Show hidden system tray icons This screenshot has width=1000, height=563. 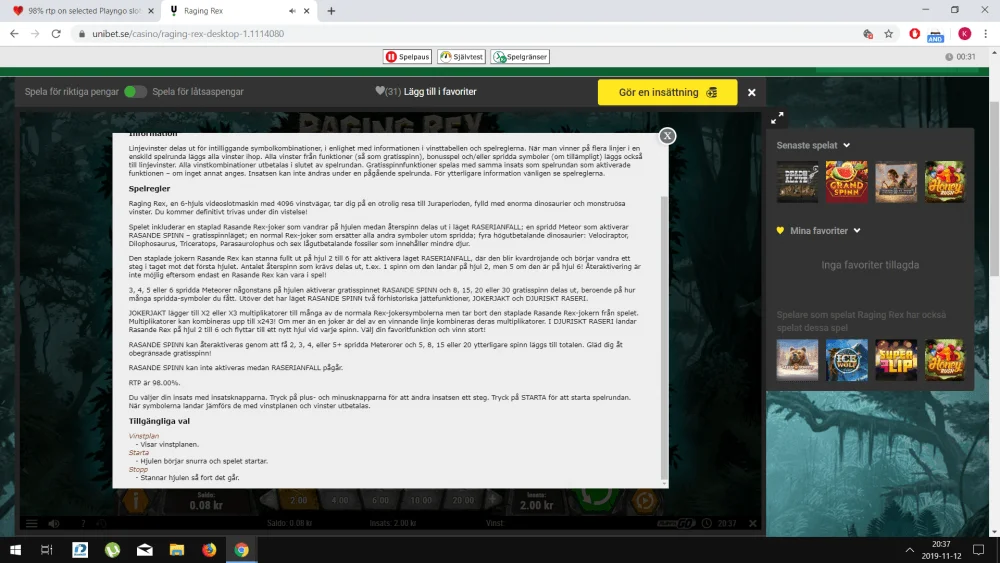pyautogui.click(x=909, y=550)
